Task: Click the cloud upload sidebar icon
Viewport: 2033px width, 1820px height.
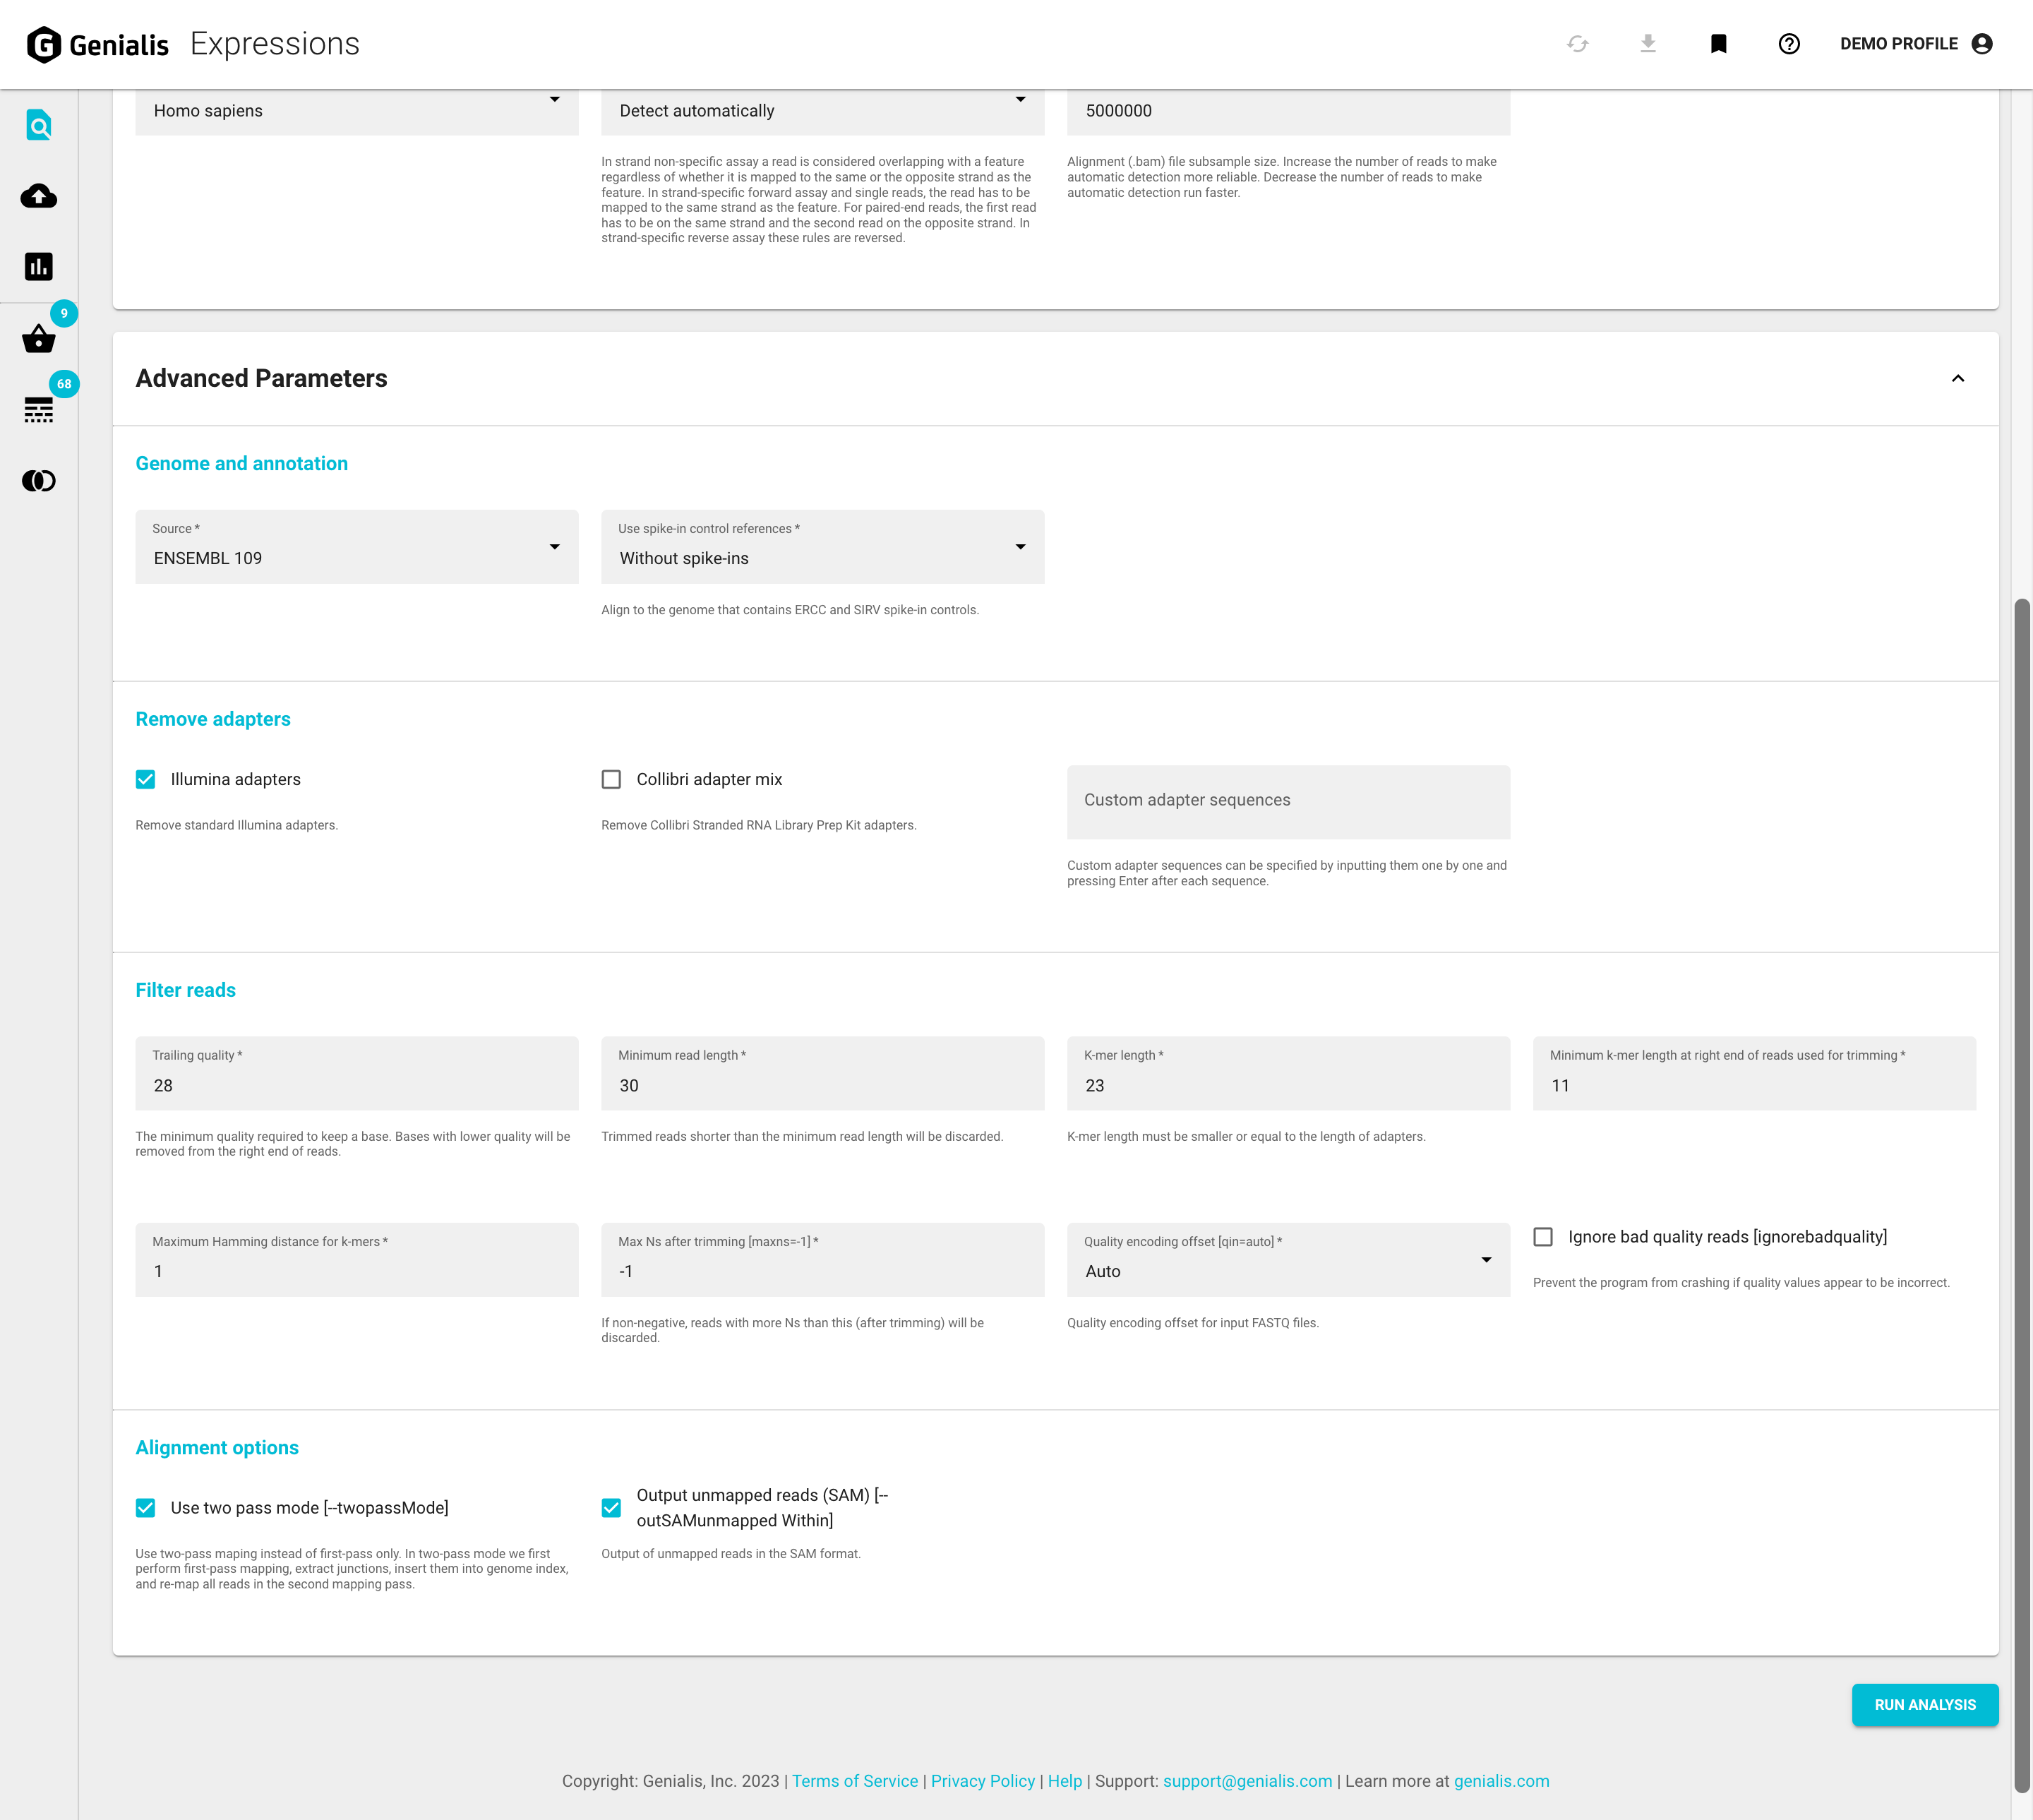Action: coord(38,196)
